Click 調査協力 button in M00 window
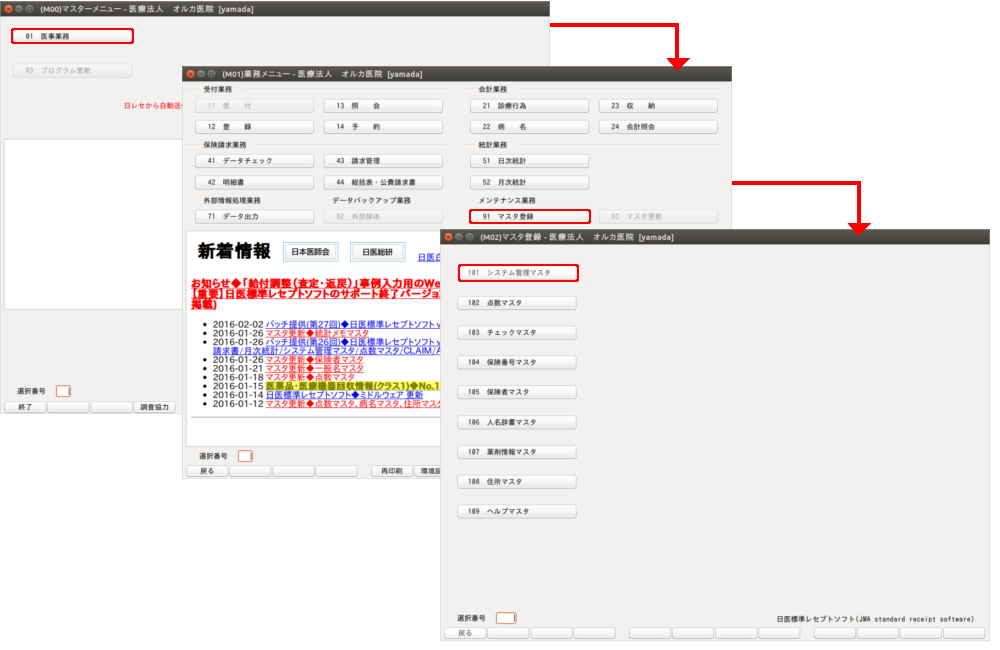 [155, 407]
